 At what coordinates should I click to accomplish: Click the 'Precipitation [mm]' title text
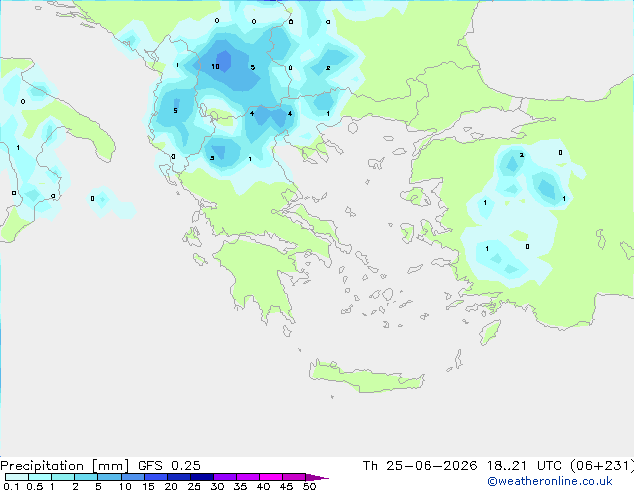[65, 466]
